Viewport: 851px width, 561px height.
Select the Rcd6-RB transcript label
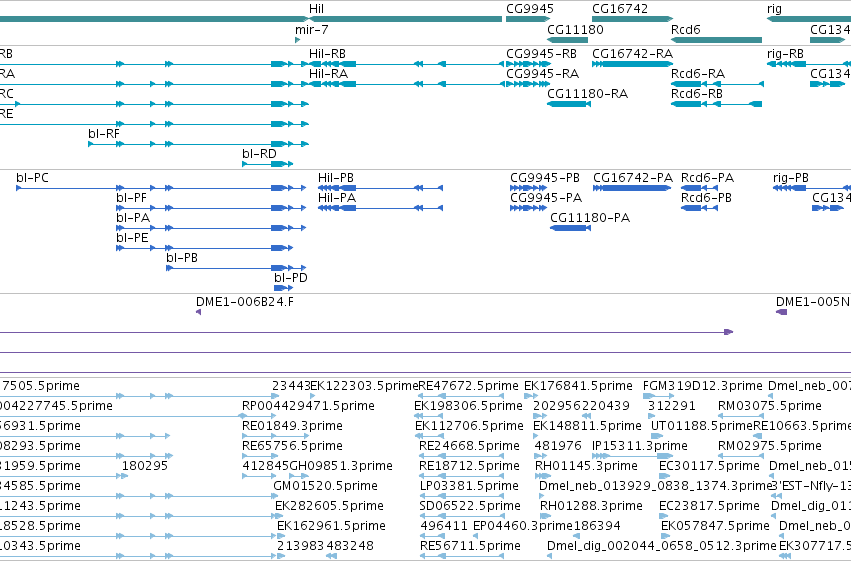click(x=697, y=94)
